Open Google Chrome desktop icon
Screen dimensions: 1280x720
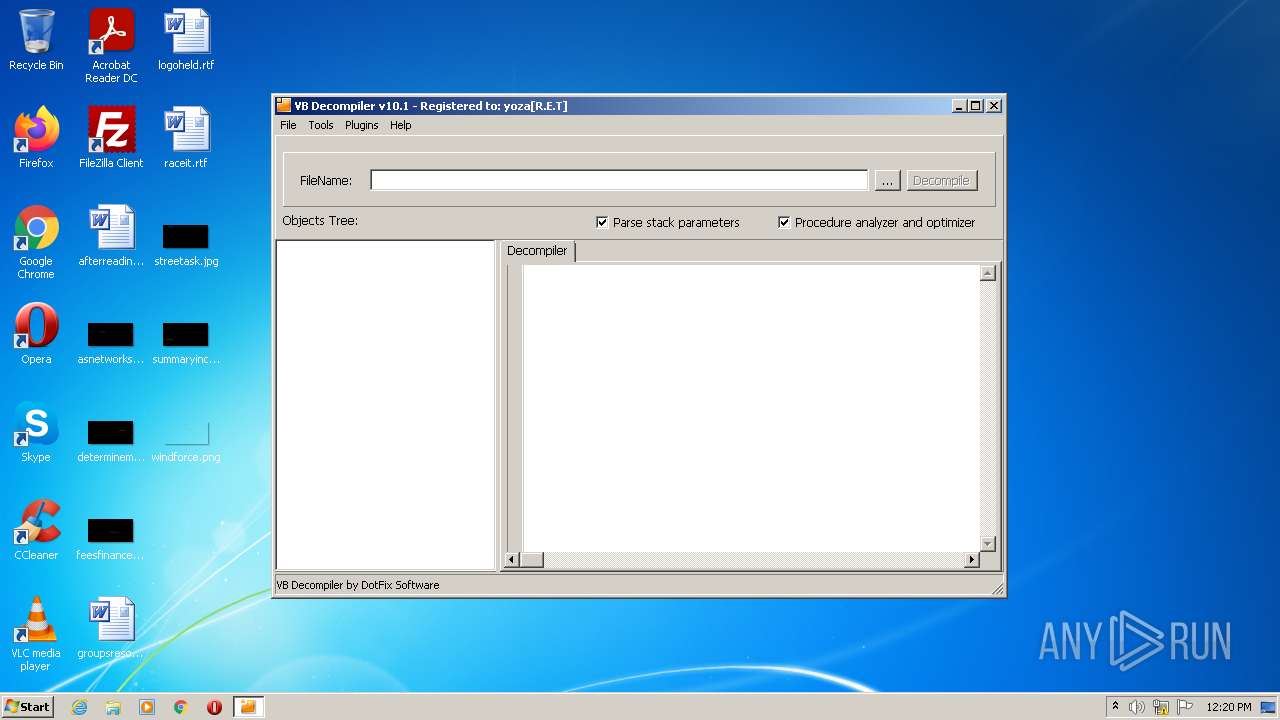(x=36, y=242)
